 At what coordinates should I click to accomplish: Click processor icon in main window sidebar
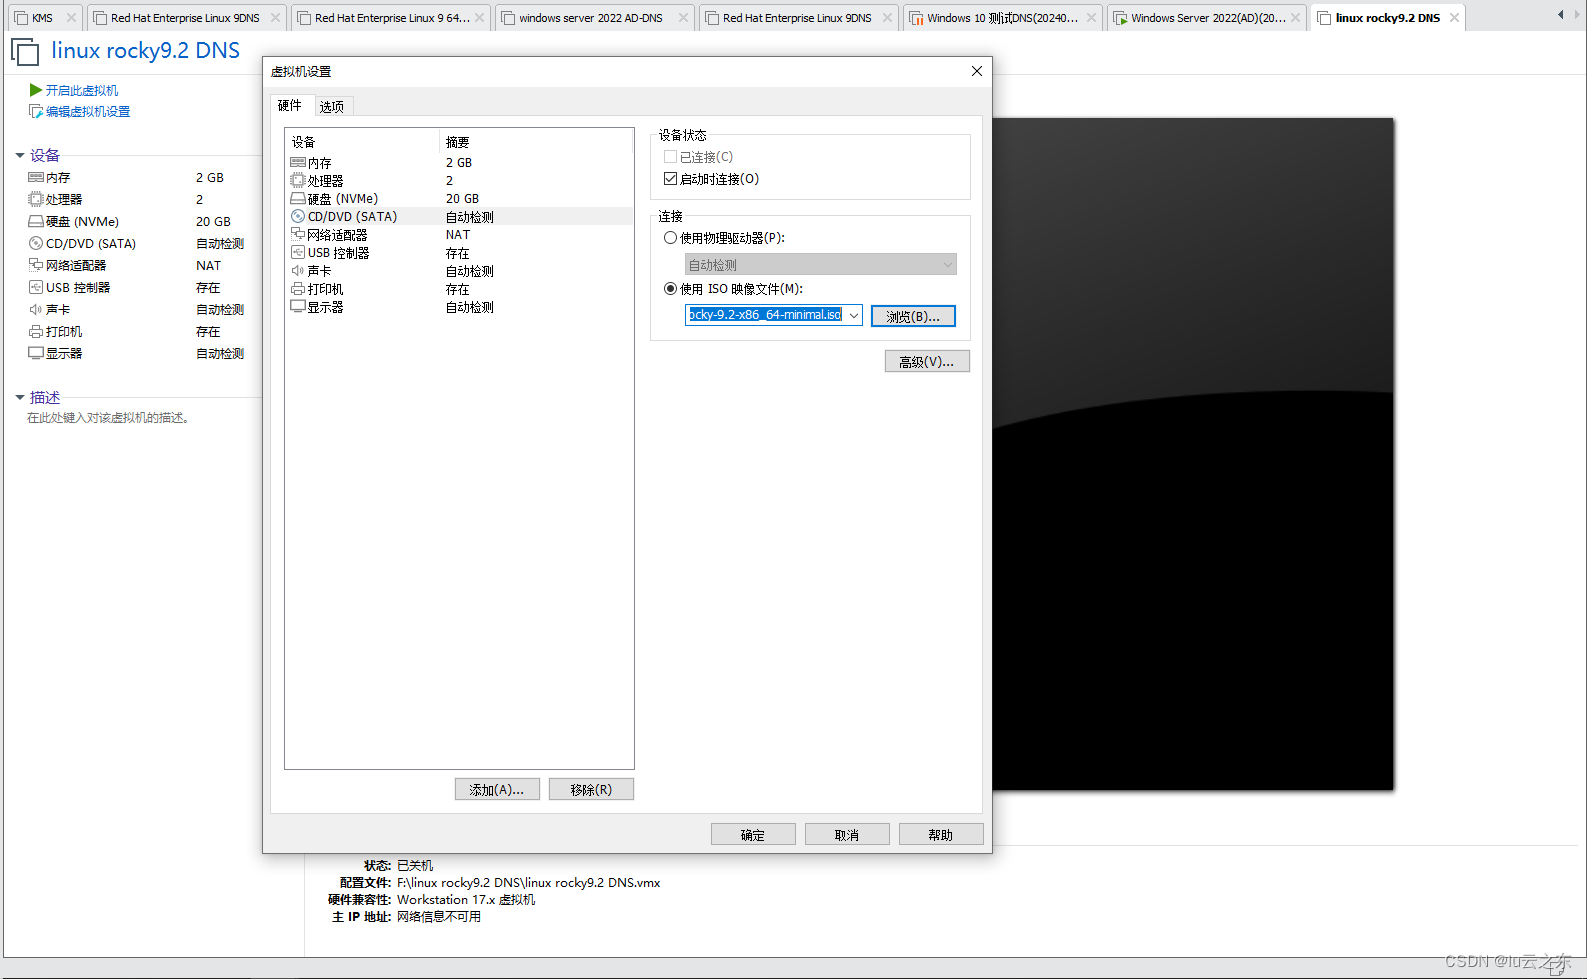click(x=36, y=199)
